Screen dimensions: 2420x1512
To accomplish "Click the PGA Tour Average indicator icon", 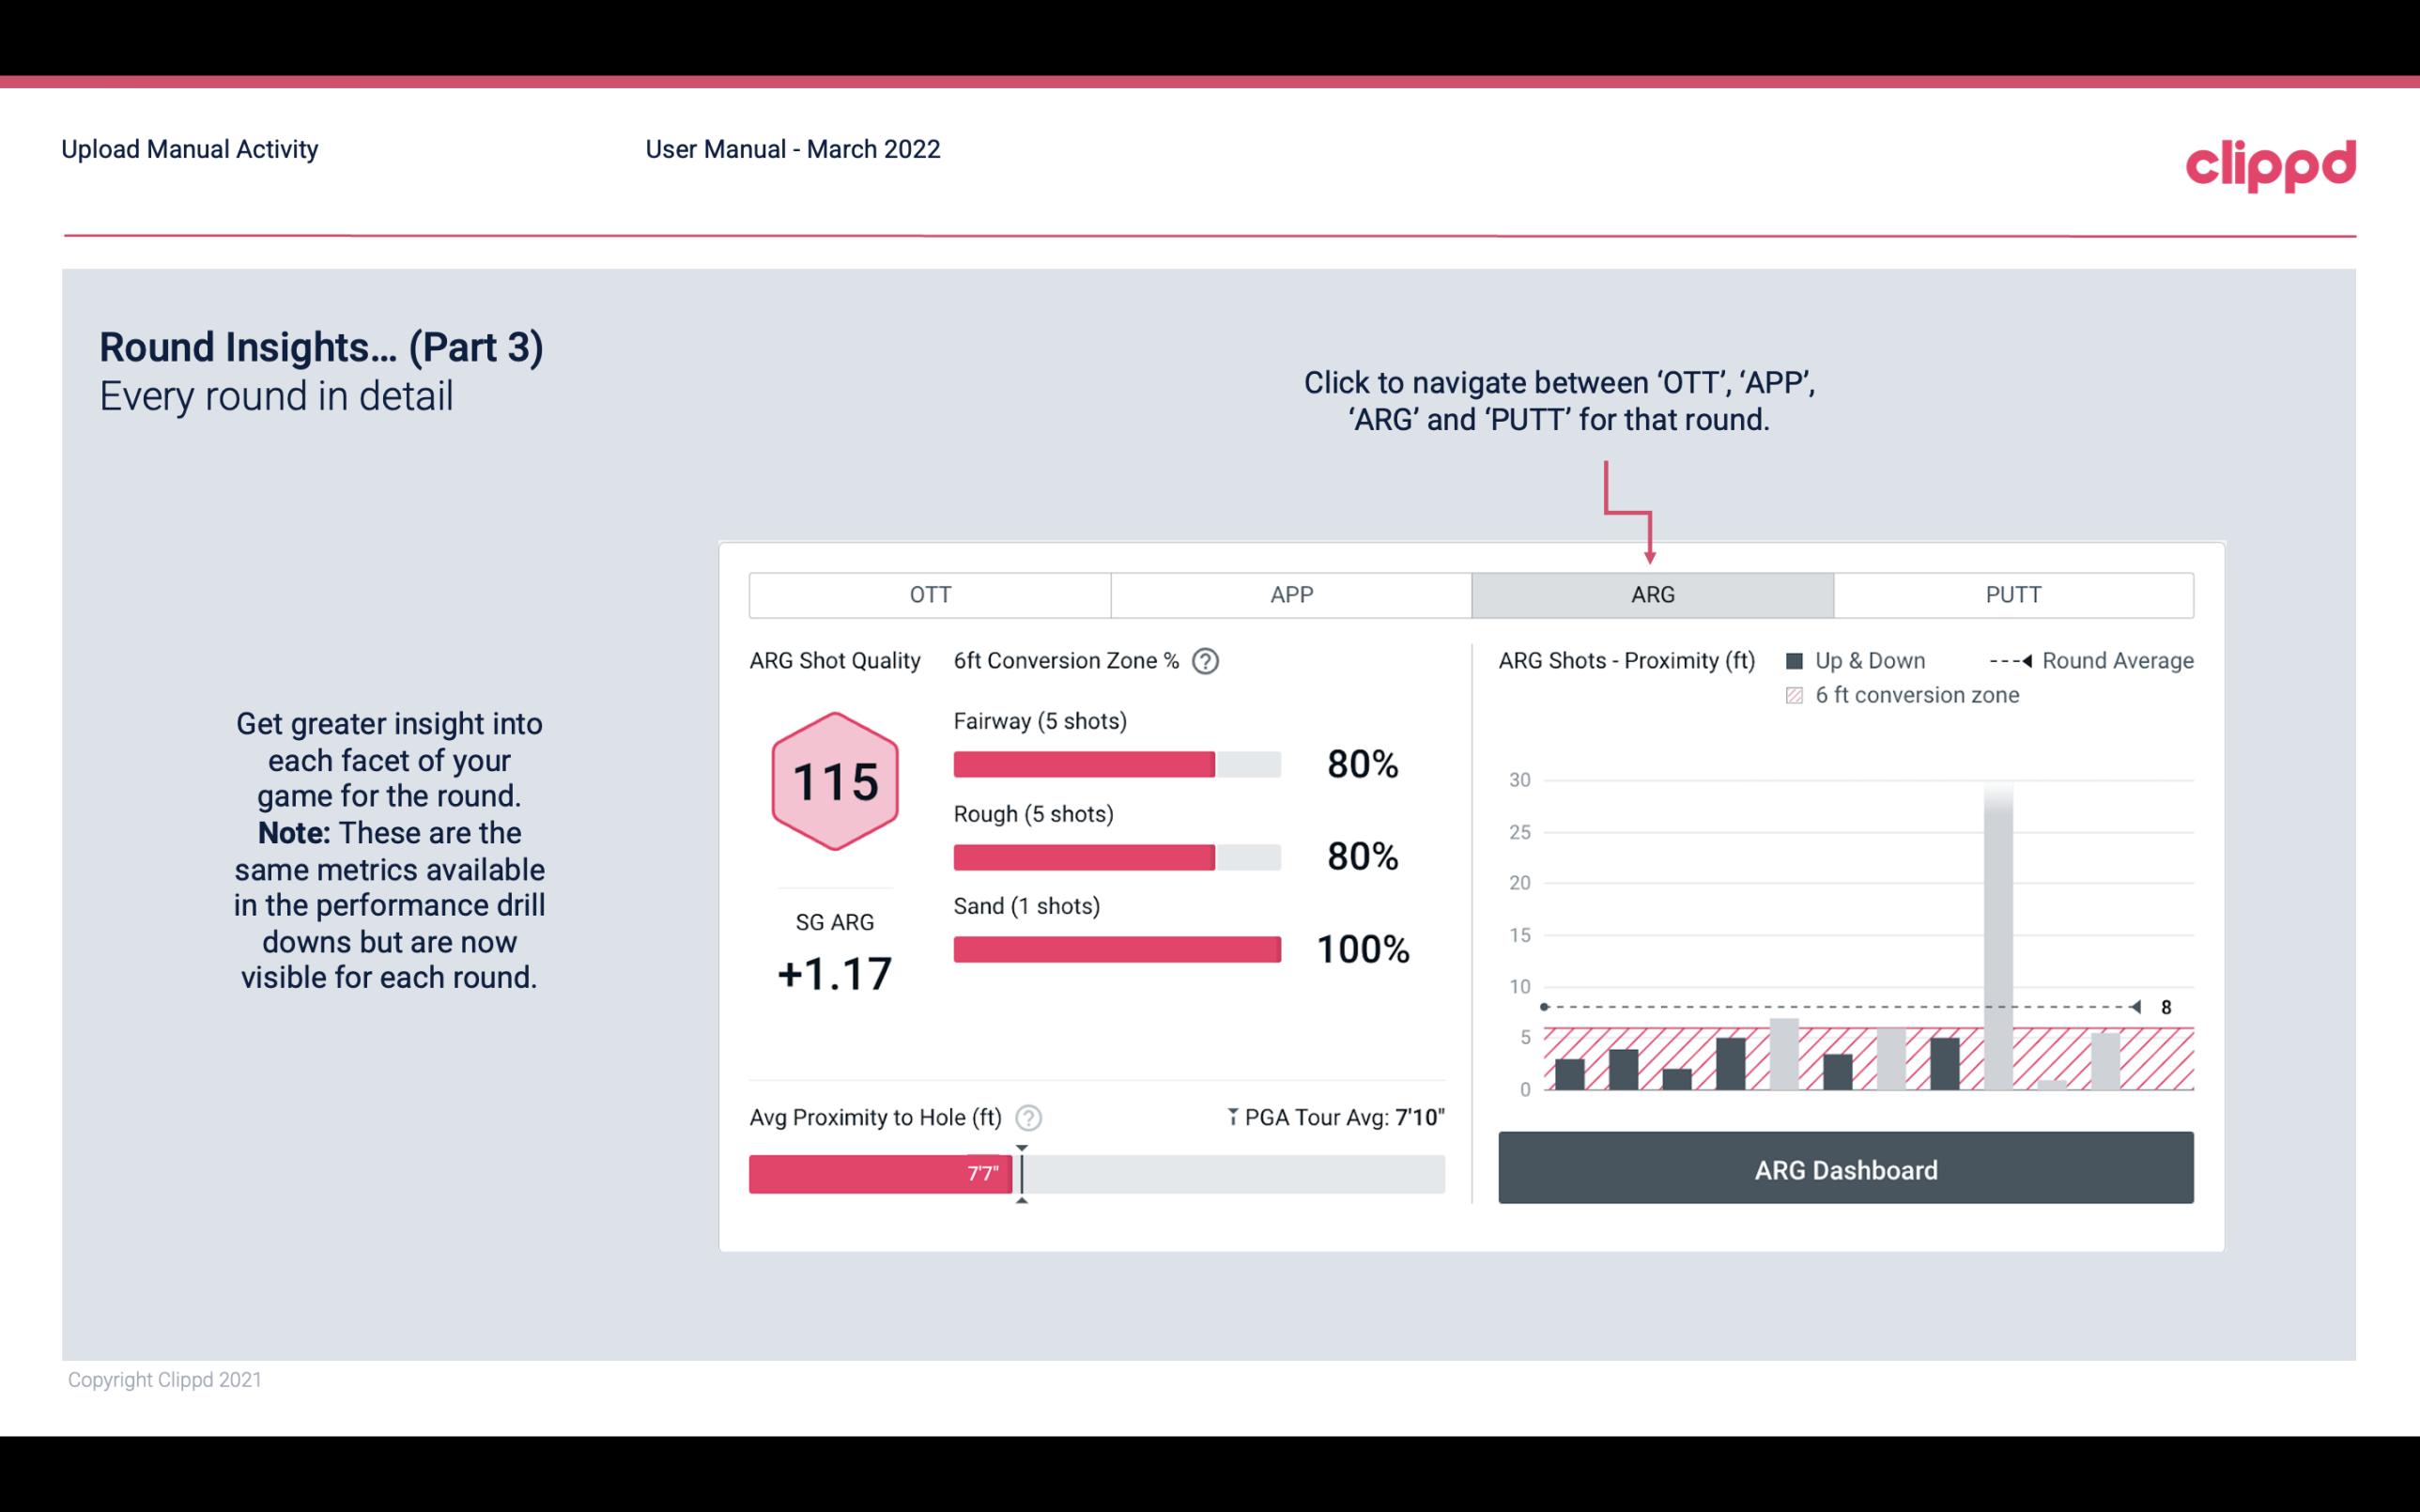I will pos(1231,1115).
